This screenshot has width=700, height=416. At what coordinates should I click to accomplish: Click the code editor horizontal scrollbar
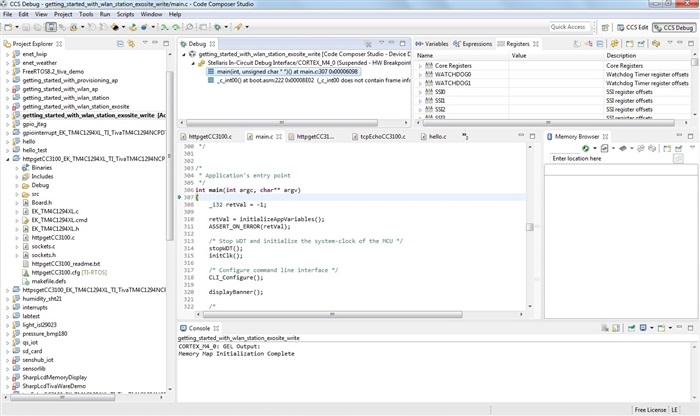[333, 314]
